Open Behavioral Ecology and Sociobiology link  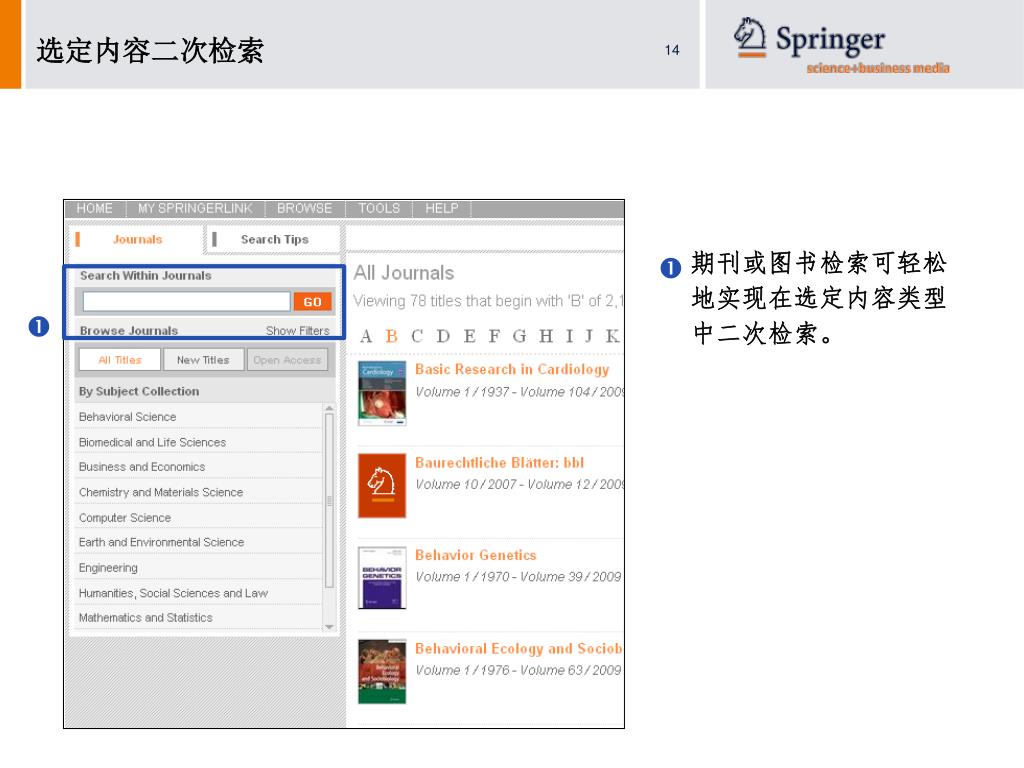[519, 648]
